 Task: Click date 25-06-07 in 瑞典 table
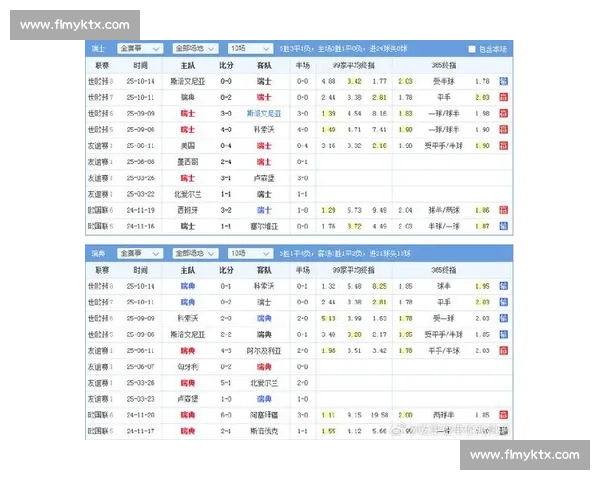[140, 367]
